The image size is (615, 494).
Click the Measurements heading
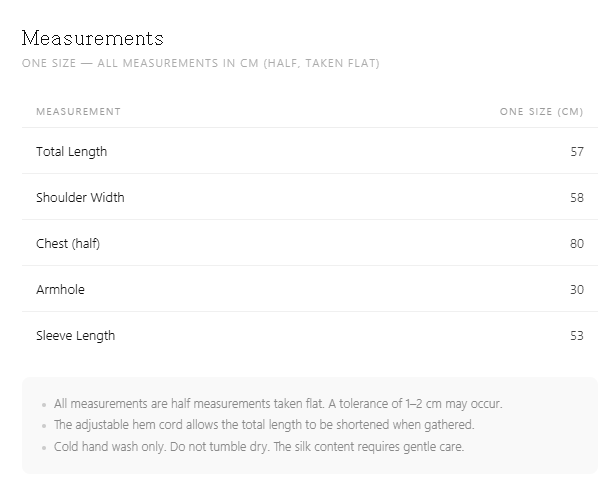93,38
